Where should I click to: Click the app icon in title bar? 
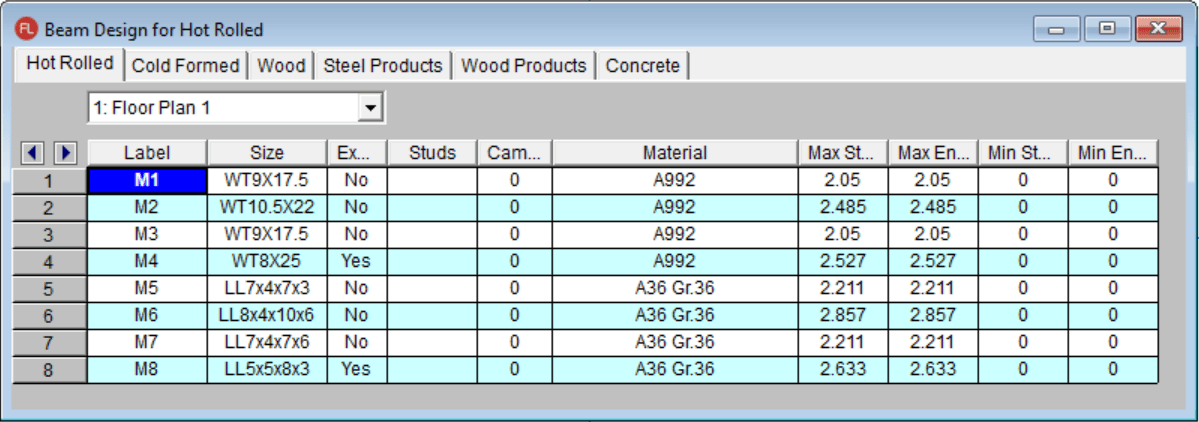point(25,30)
